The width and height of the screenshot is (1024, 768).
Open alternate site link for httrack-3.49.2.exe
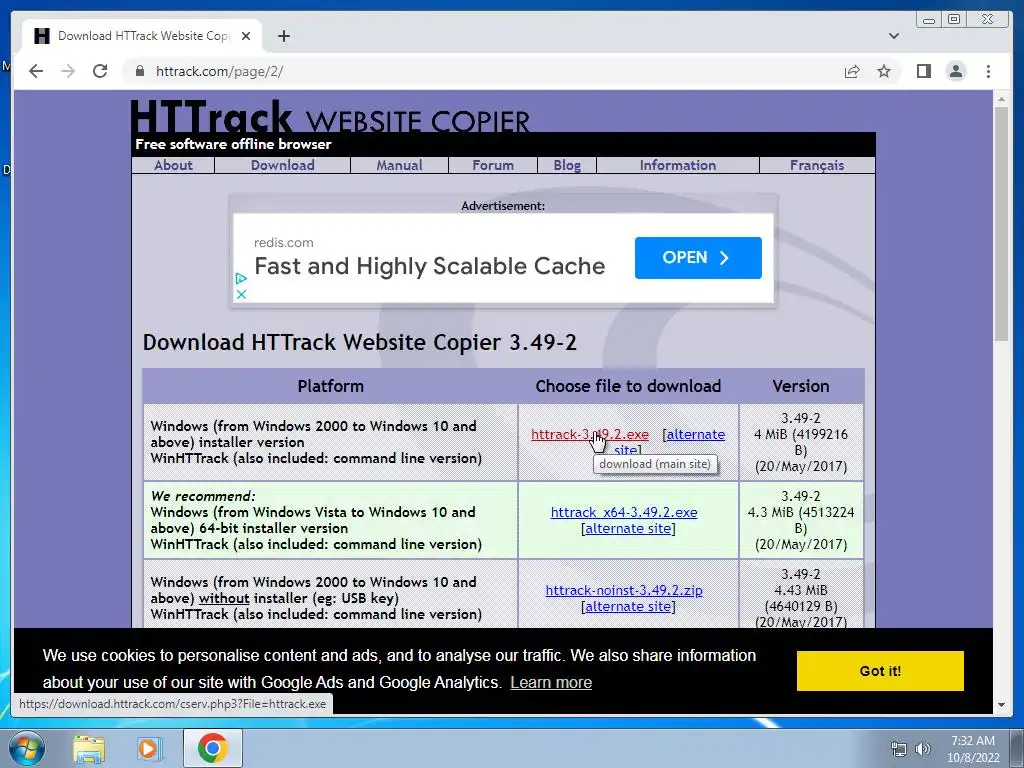[x=696, y=435]
